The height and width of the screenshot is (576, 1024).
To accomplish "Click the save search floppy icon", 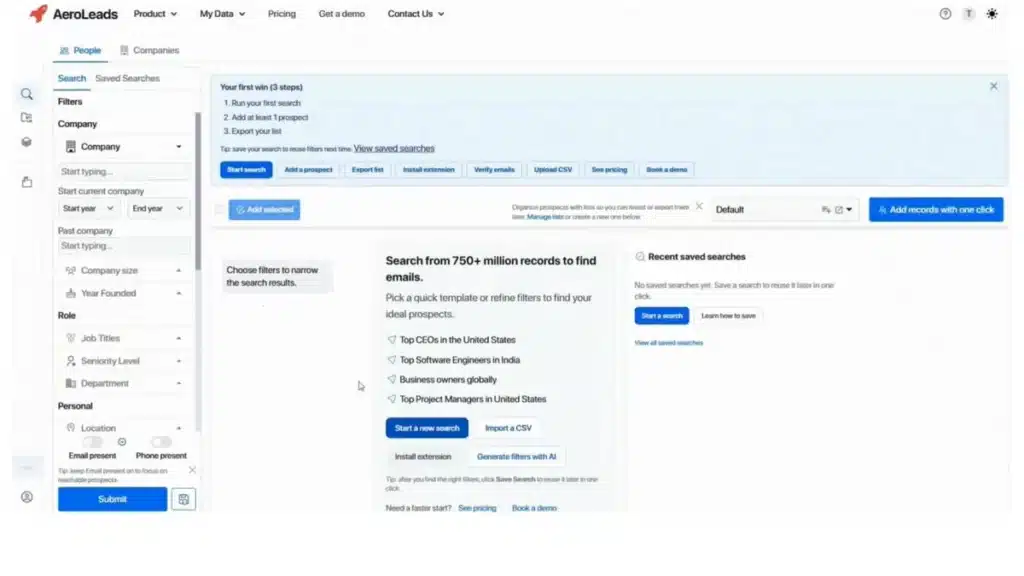I will point(184,500).
